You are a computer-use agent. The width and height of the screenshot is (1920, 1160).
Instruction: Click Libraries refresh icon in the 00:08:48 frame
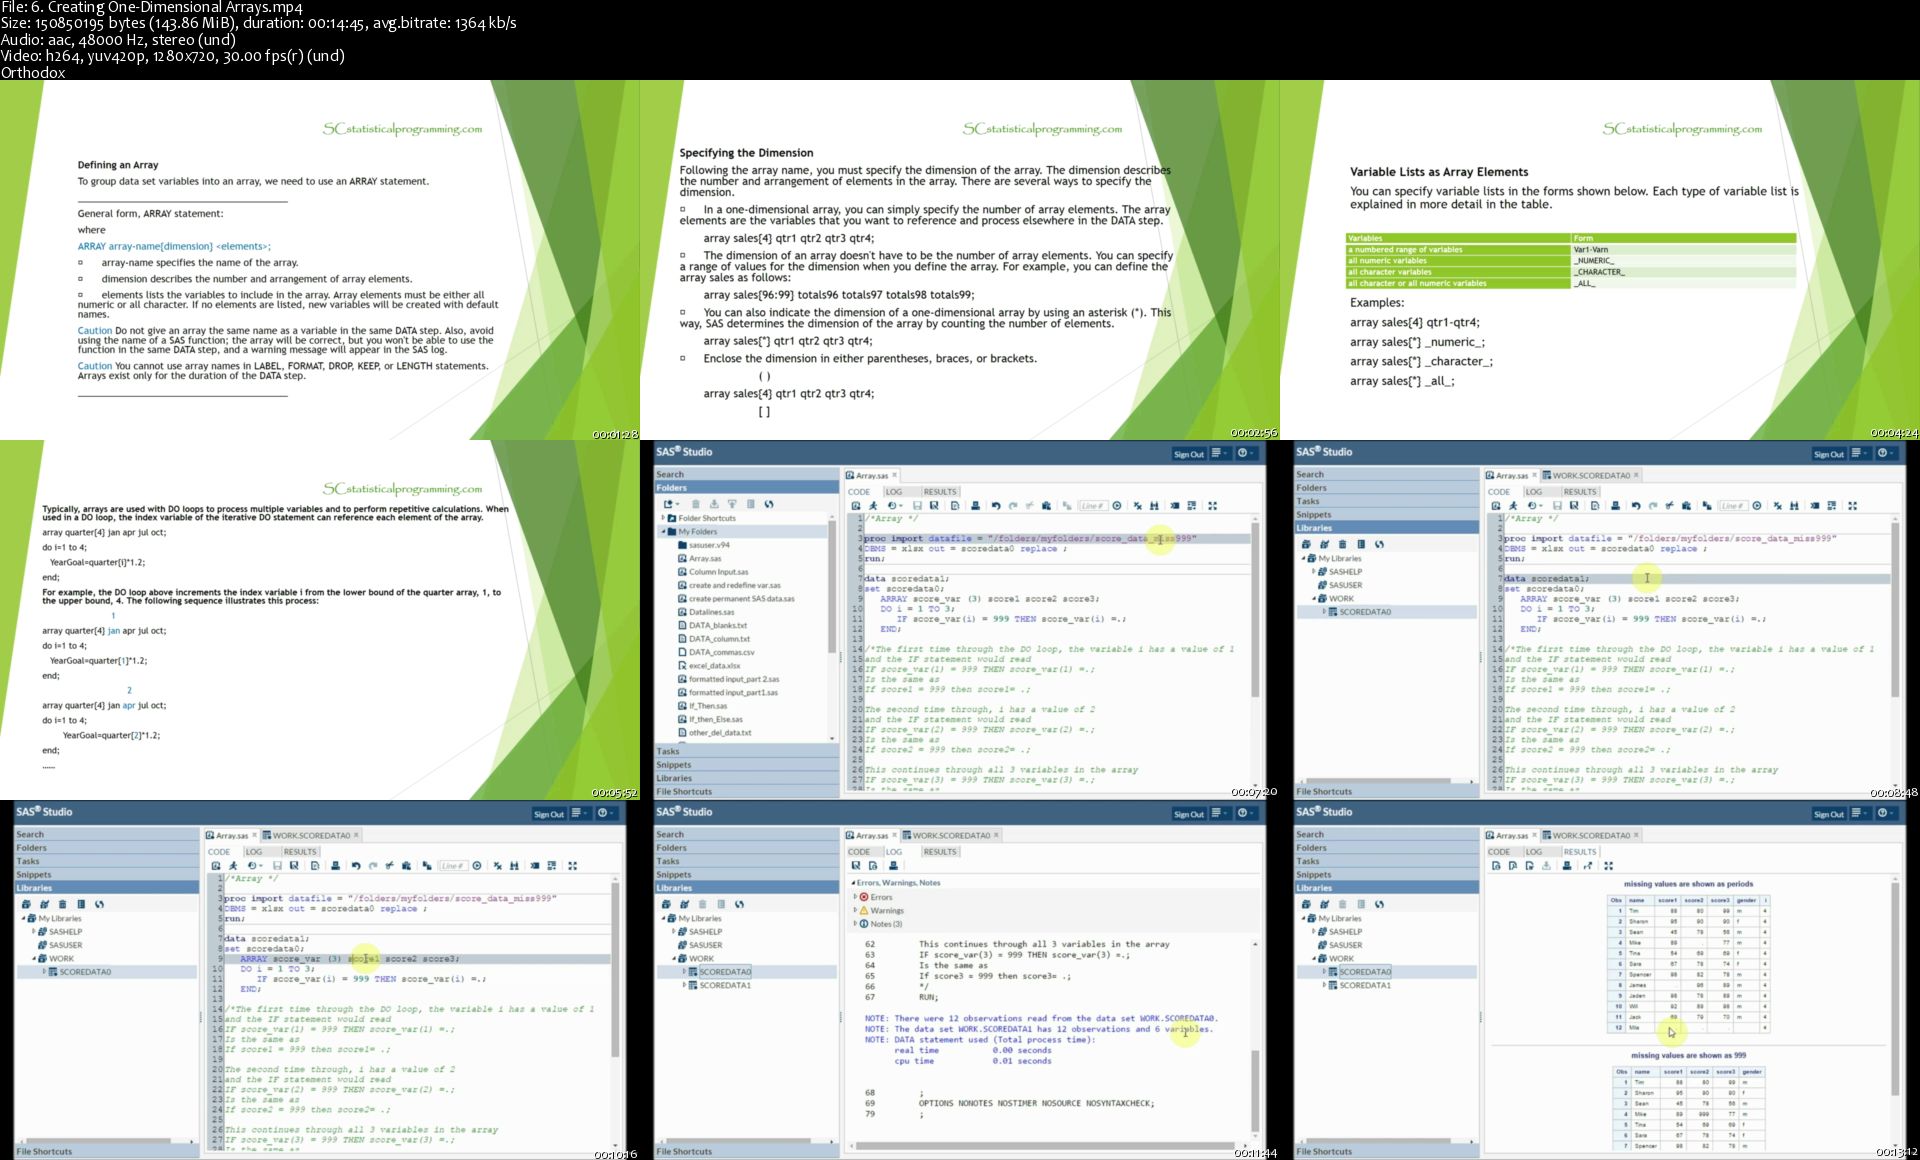(x=1379, y=545)
